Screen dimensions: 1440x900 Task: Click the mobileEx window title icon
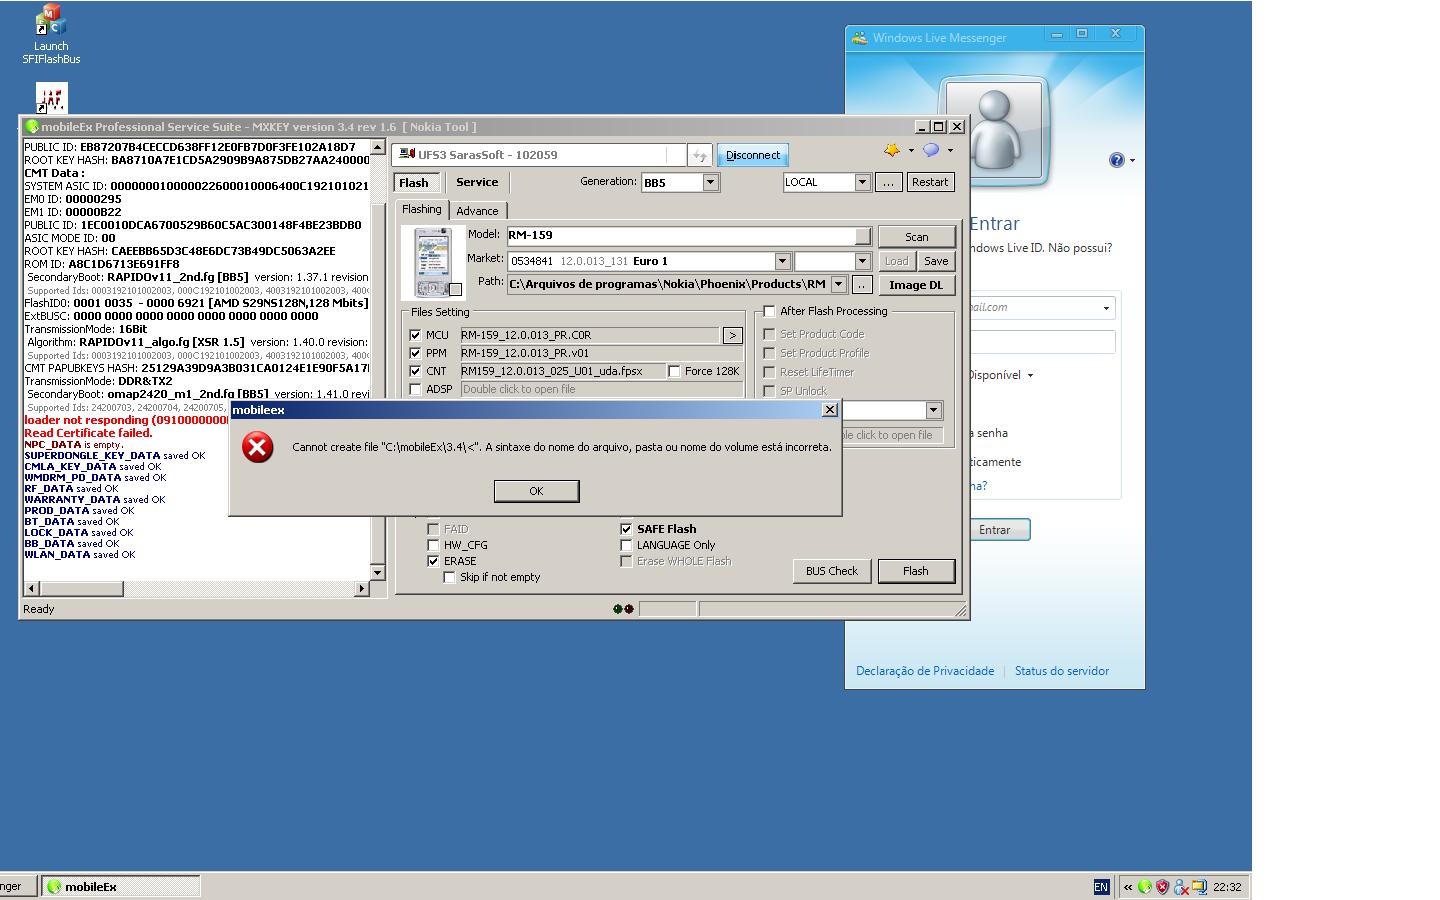[32, 127]
